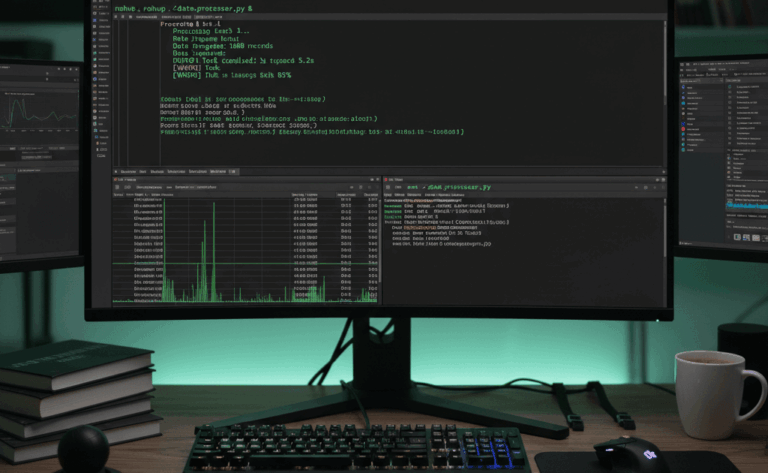This screenshot has width=768, height=473.
Task: Select the log line ending in "85%"
Action: (232, 75)
